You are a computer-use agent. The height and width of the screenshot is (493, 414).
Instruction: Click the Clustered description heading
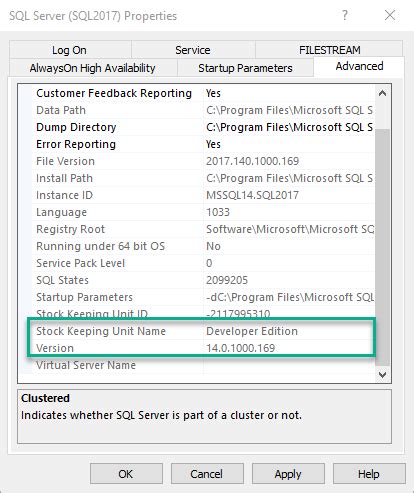click(x=45, y=398)
